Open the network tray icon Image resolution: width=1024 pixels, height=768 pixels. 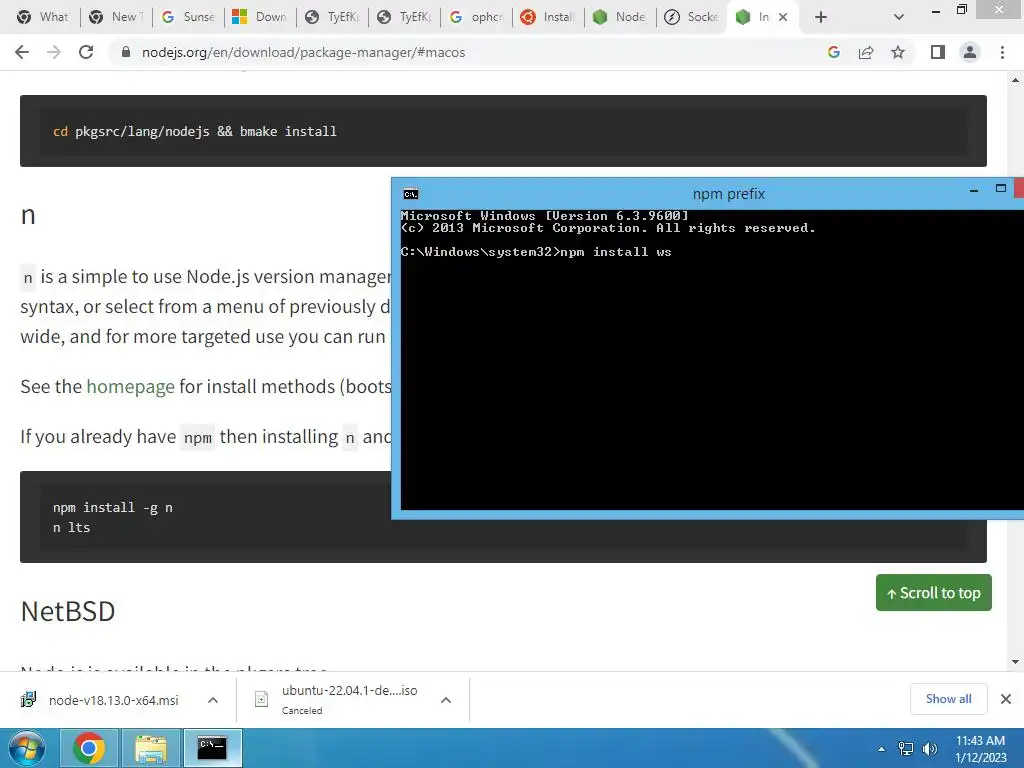point(906,749)
